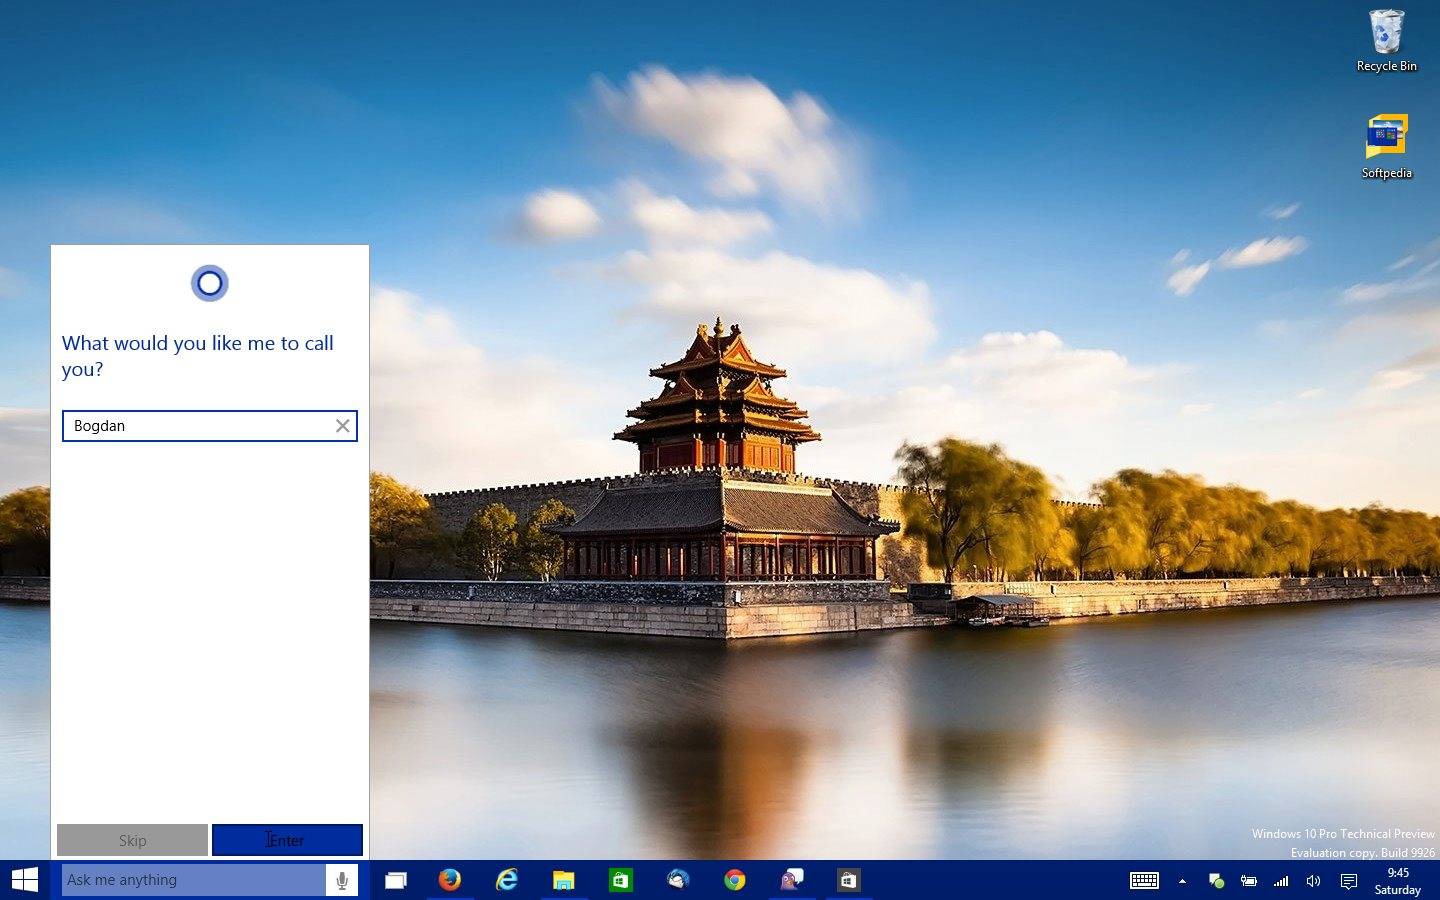Open Pidgin messenger from the taskbar

(791, 880)
